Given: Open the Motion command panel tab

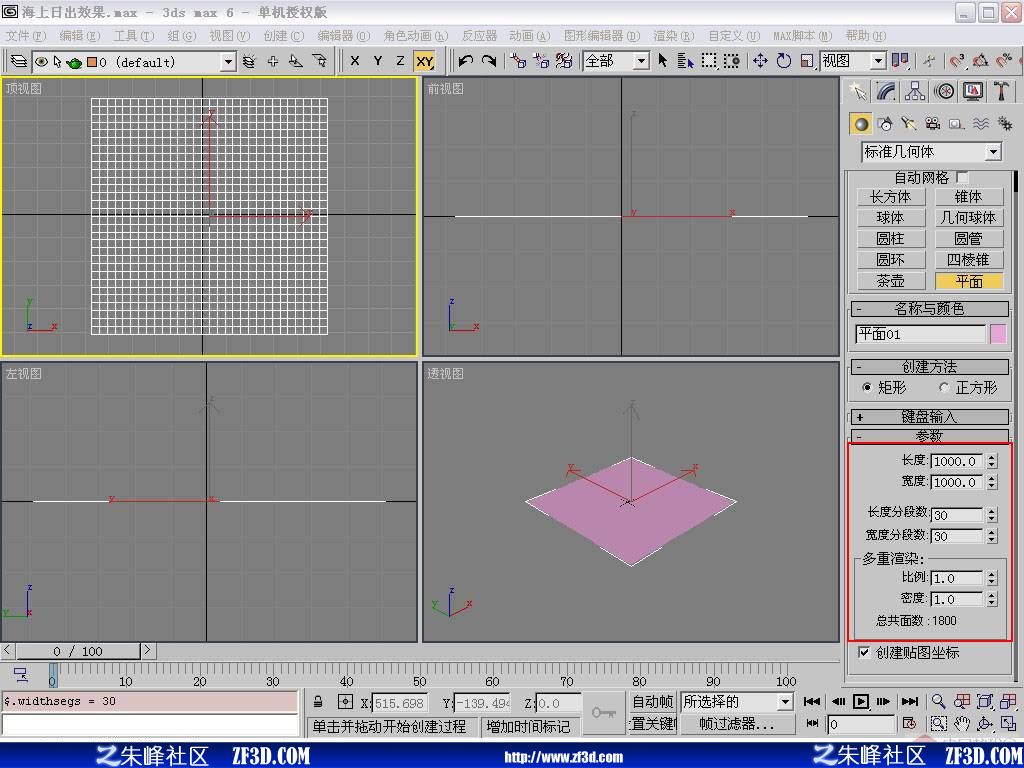Looking at the screenshot, I should tap(944, 91).
